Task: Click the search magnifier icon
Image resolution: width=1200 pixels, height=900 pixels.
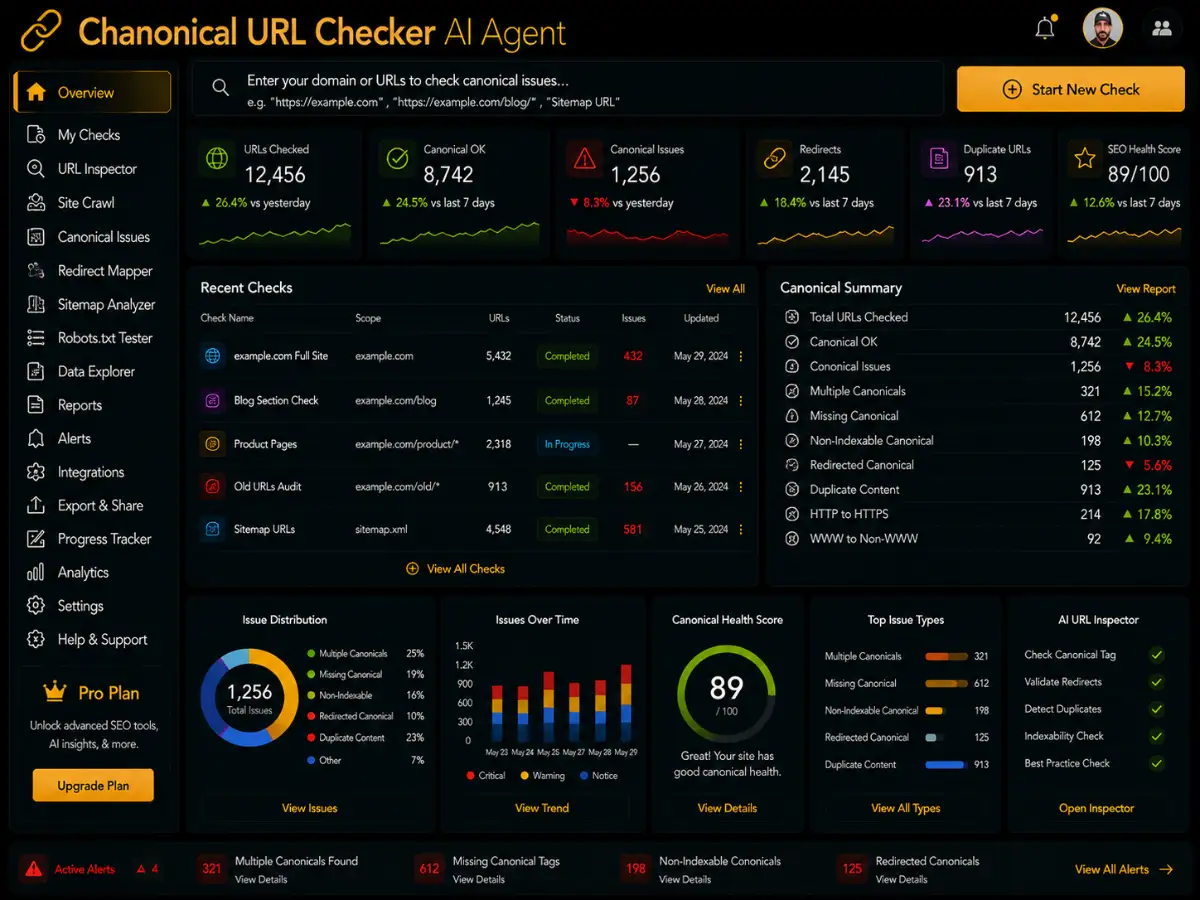Action: [x=221, y=88]
